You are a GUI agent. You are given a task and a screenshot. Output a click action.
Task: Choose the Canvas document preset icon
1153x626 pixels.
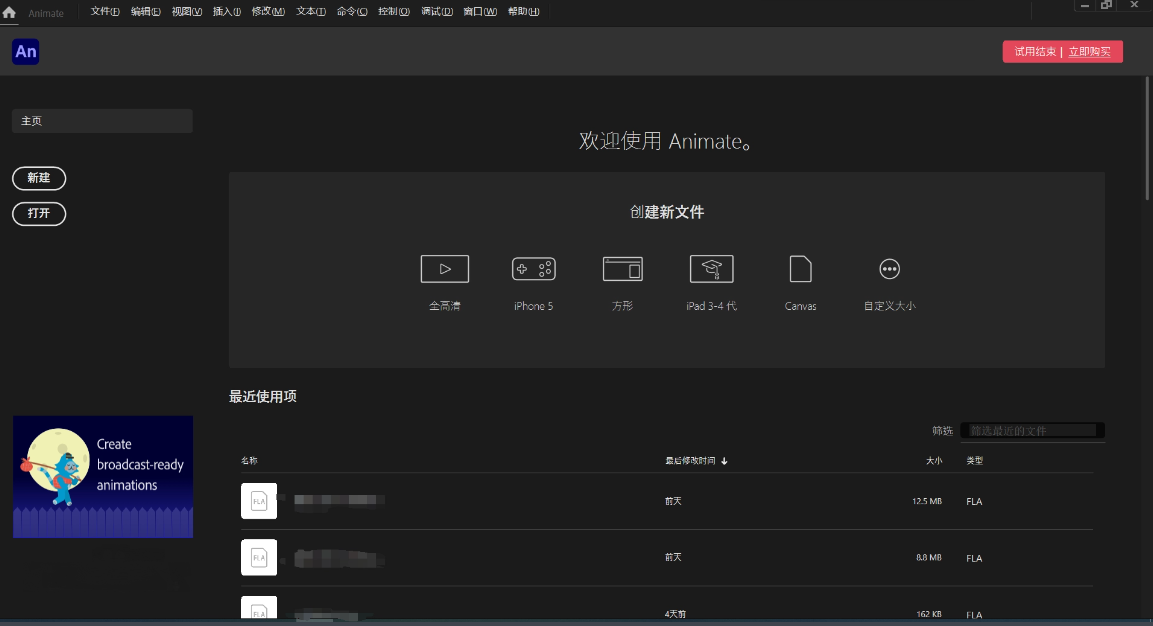point(801,268)
